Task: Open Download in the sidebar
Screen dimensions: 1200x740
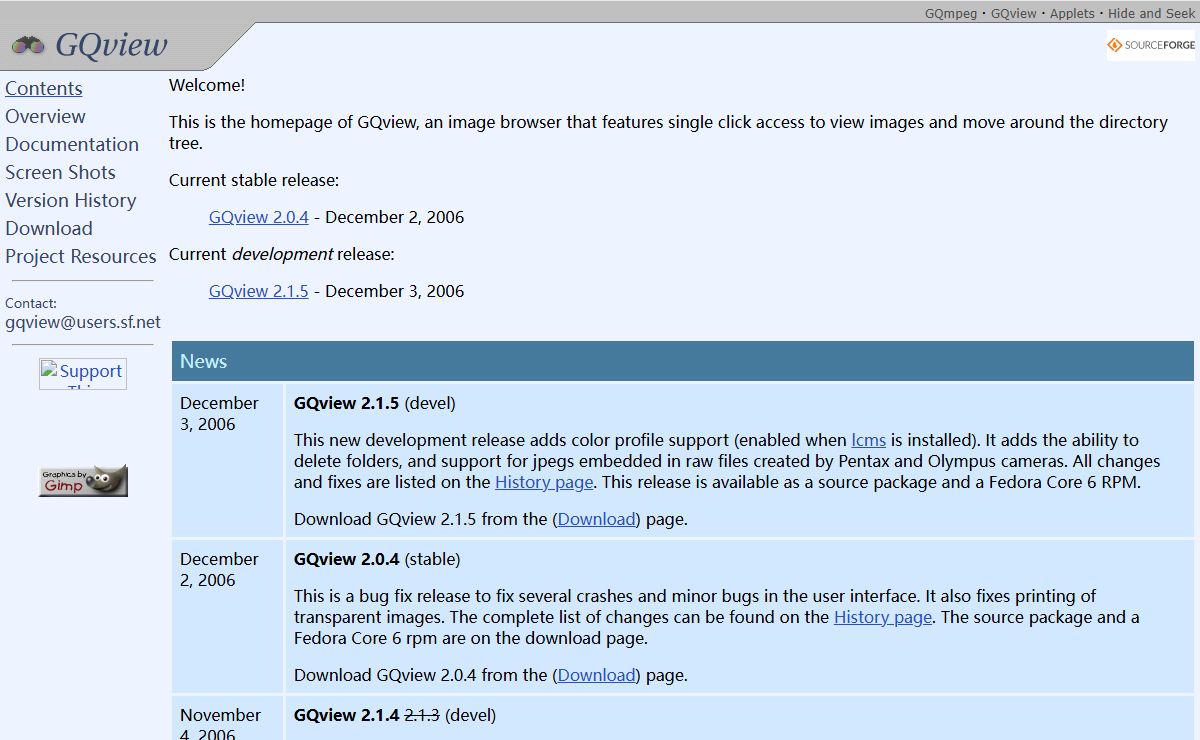Action: pos(49,228)
